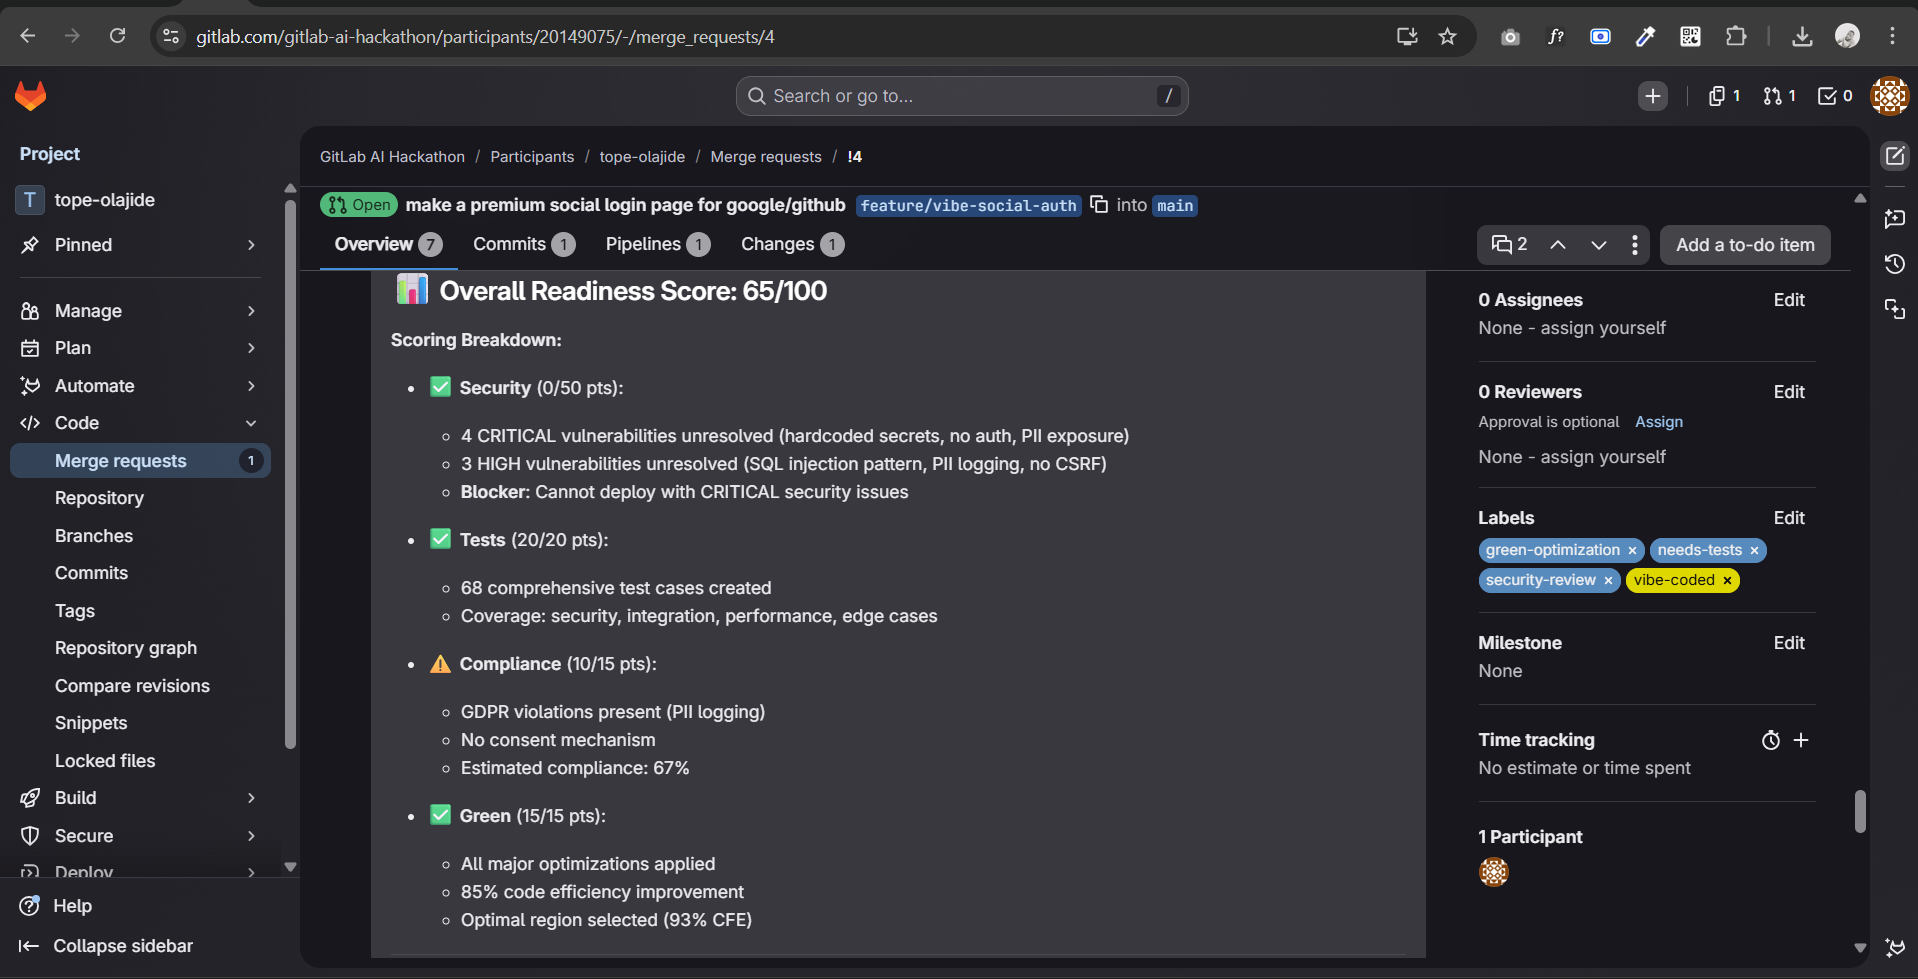1918x979 pixels.
Task: Collapse the left sidebar
Action: pos(107,946)
